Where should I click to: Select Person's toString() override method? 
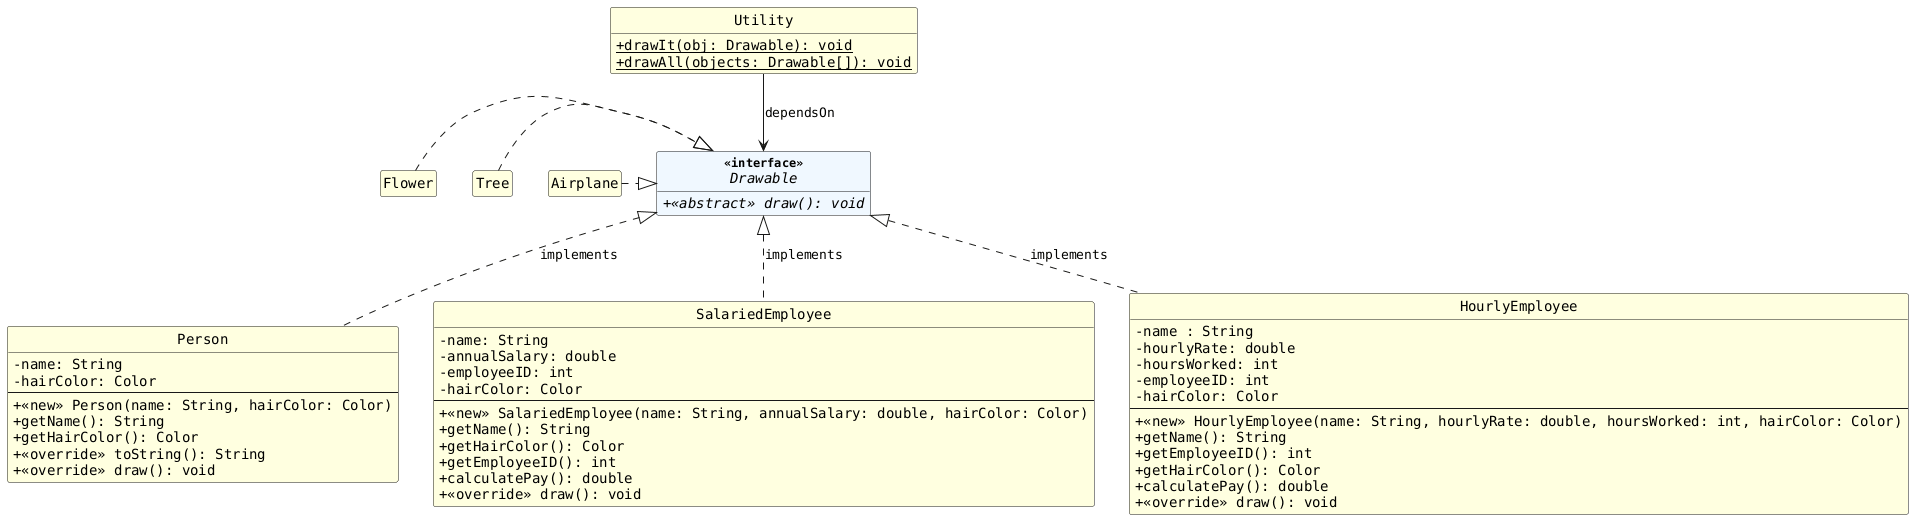tap(139, 454)
